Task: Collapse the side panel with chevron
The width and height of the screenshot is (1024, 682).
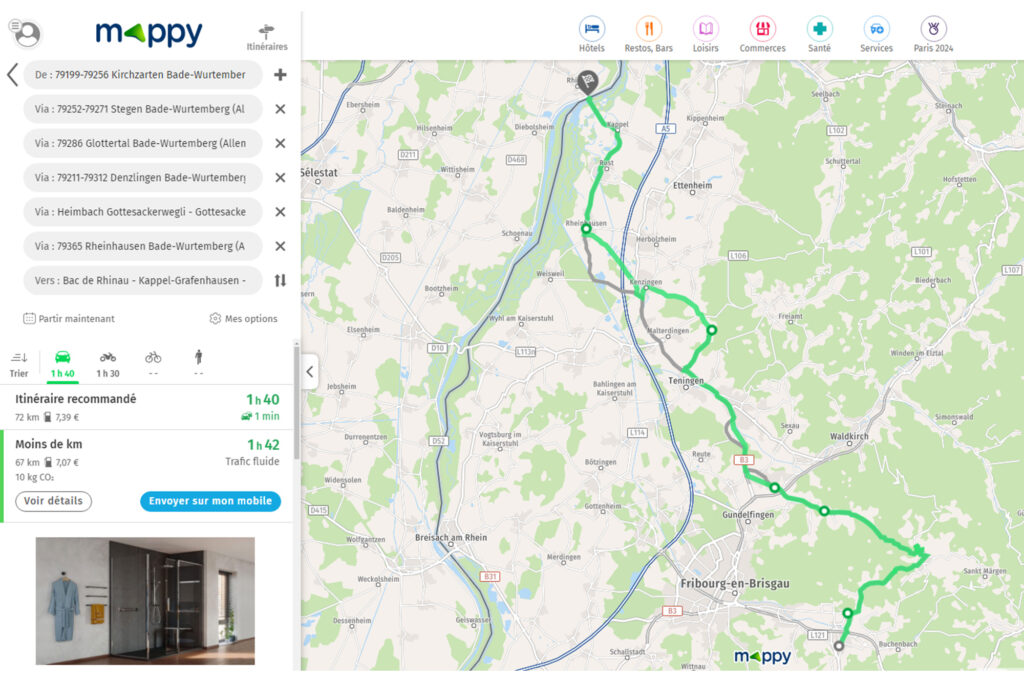Action: click(310, 372)
